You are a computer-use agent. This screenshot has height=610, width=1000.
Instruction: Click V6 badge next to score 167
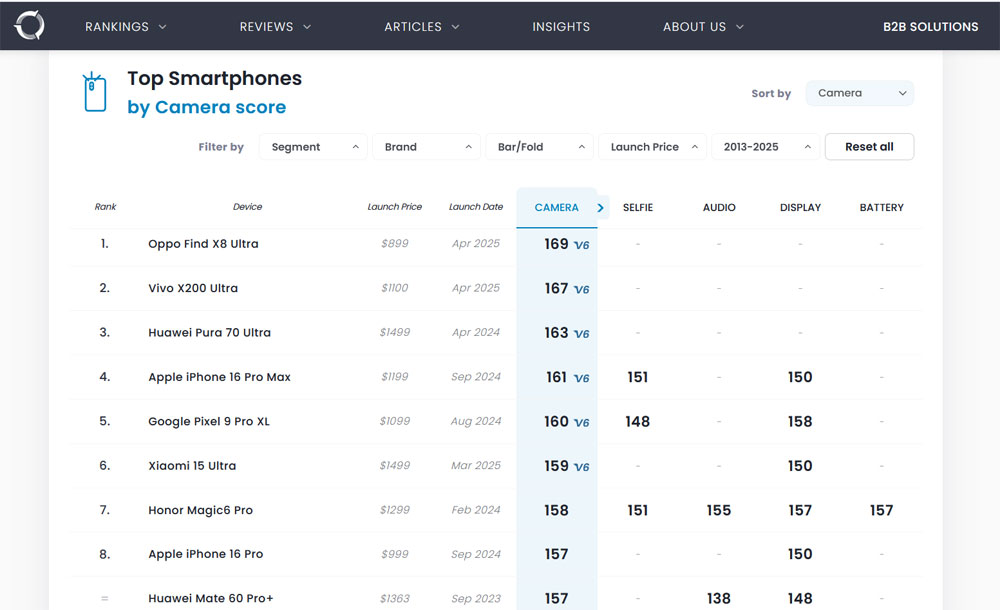coord(581,289)
